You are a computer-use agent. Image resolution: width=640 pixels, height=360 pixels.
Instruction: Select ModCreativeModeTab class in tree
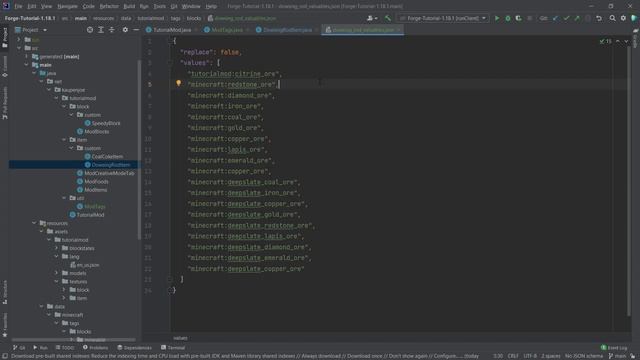coord(106,173)
